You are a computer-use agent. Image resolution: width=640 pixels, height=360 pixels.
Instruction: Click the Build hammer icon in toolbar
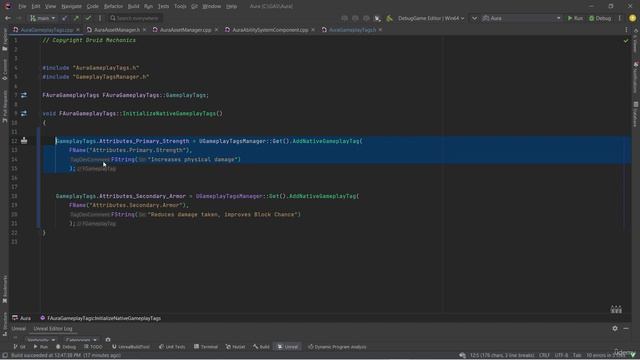(x=389, y=18)
